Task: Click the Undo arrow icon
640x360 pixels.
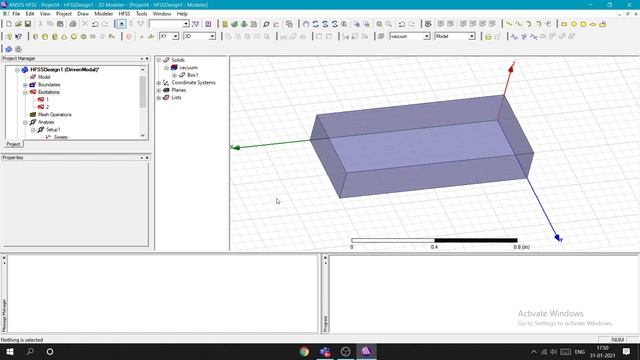Action: 95,24
